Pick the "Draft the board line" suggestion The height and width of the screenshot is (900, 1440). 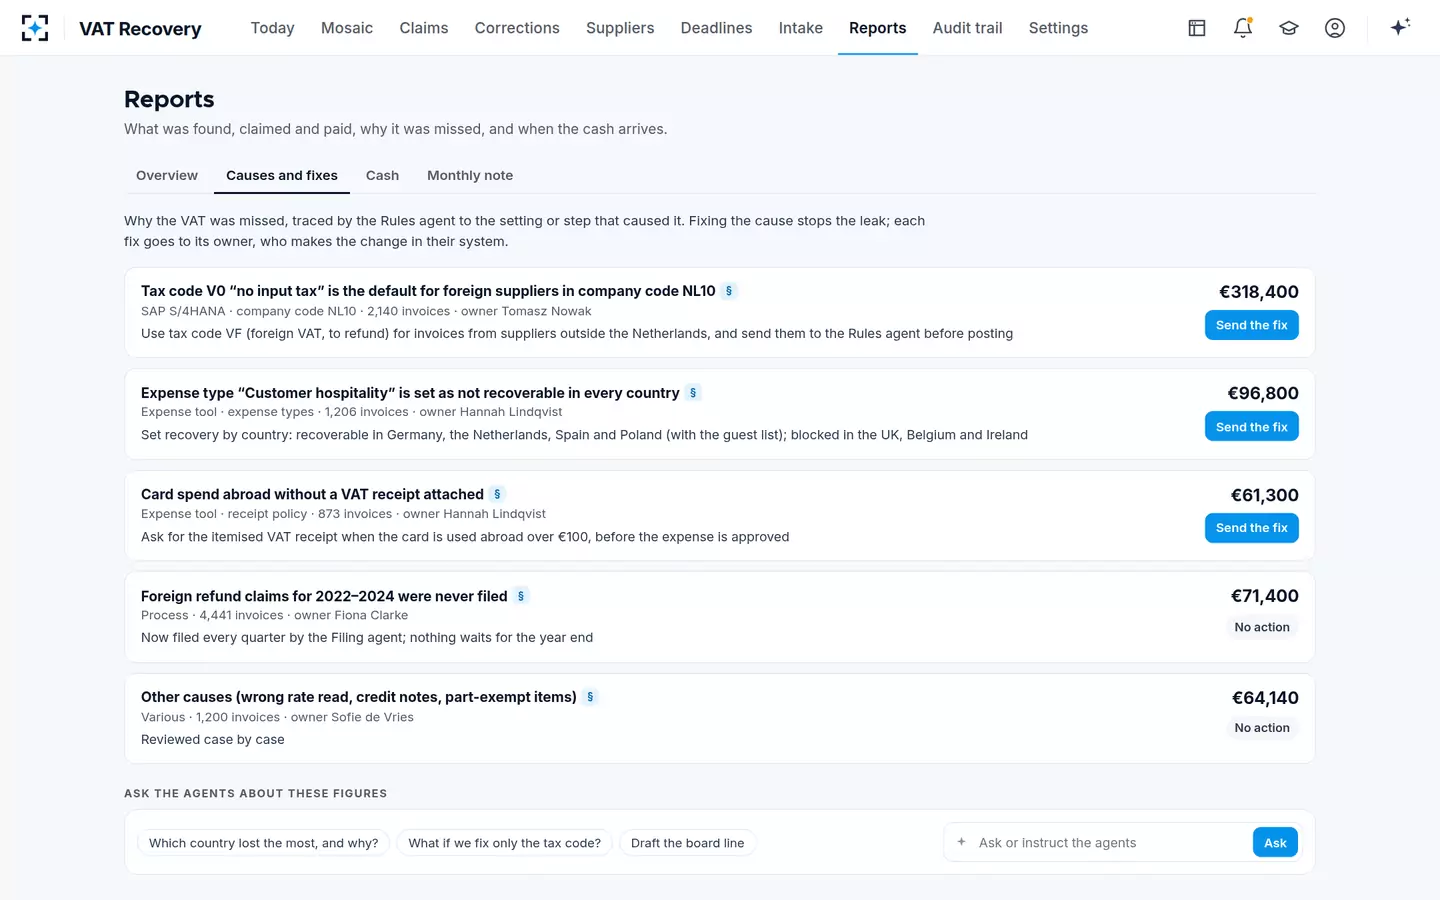(x=688, y=843)
